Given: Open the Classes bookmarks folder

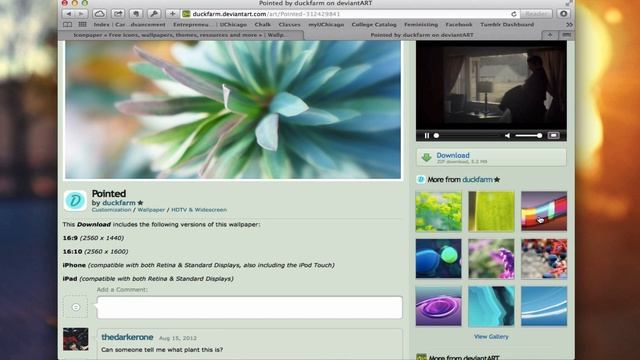Looking at the screenshot, I should [289, 24].
